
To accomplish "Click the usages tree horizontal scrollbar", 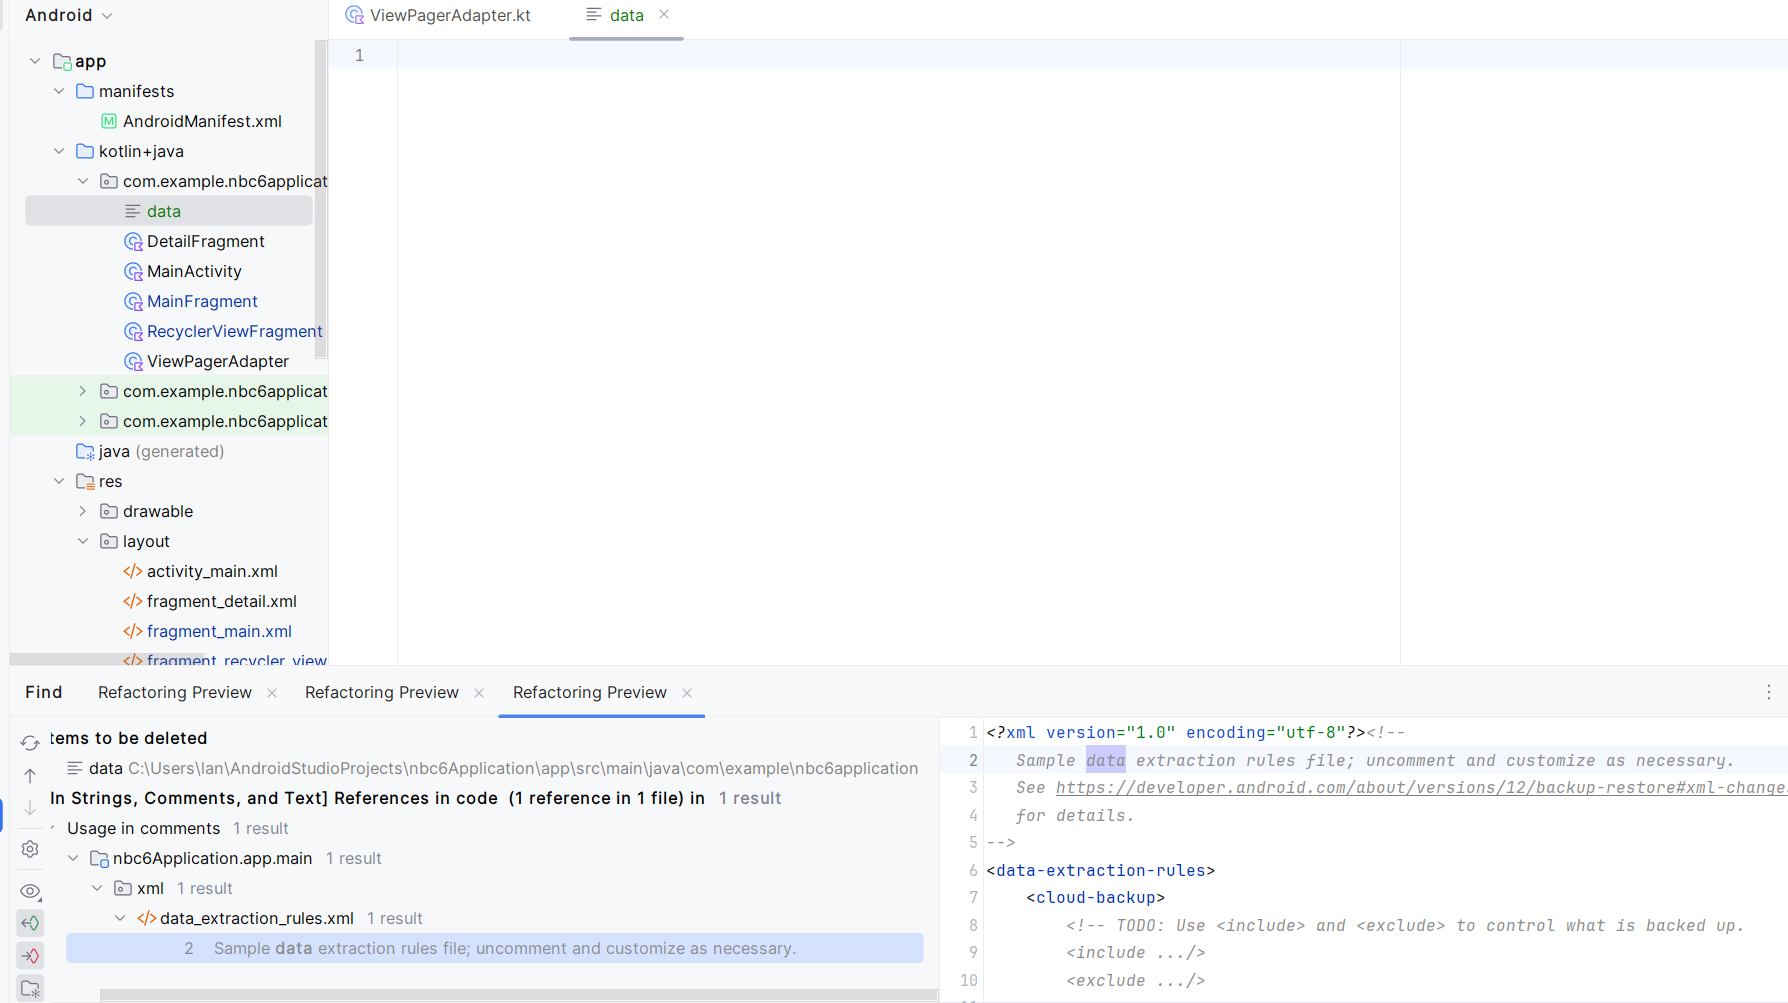I will click(x=518, y=995).
